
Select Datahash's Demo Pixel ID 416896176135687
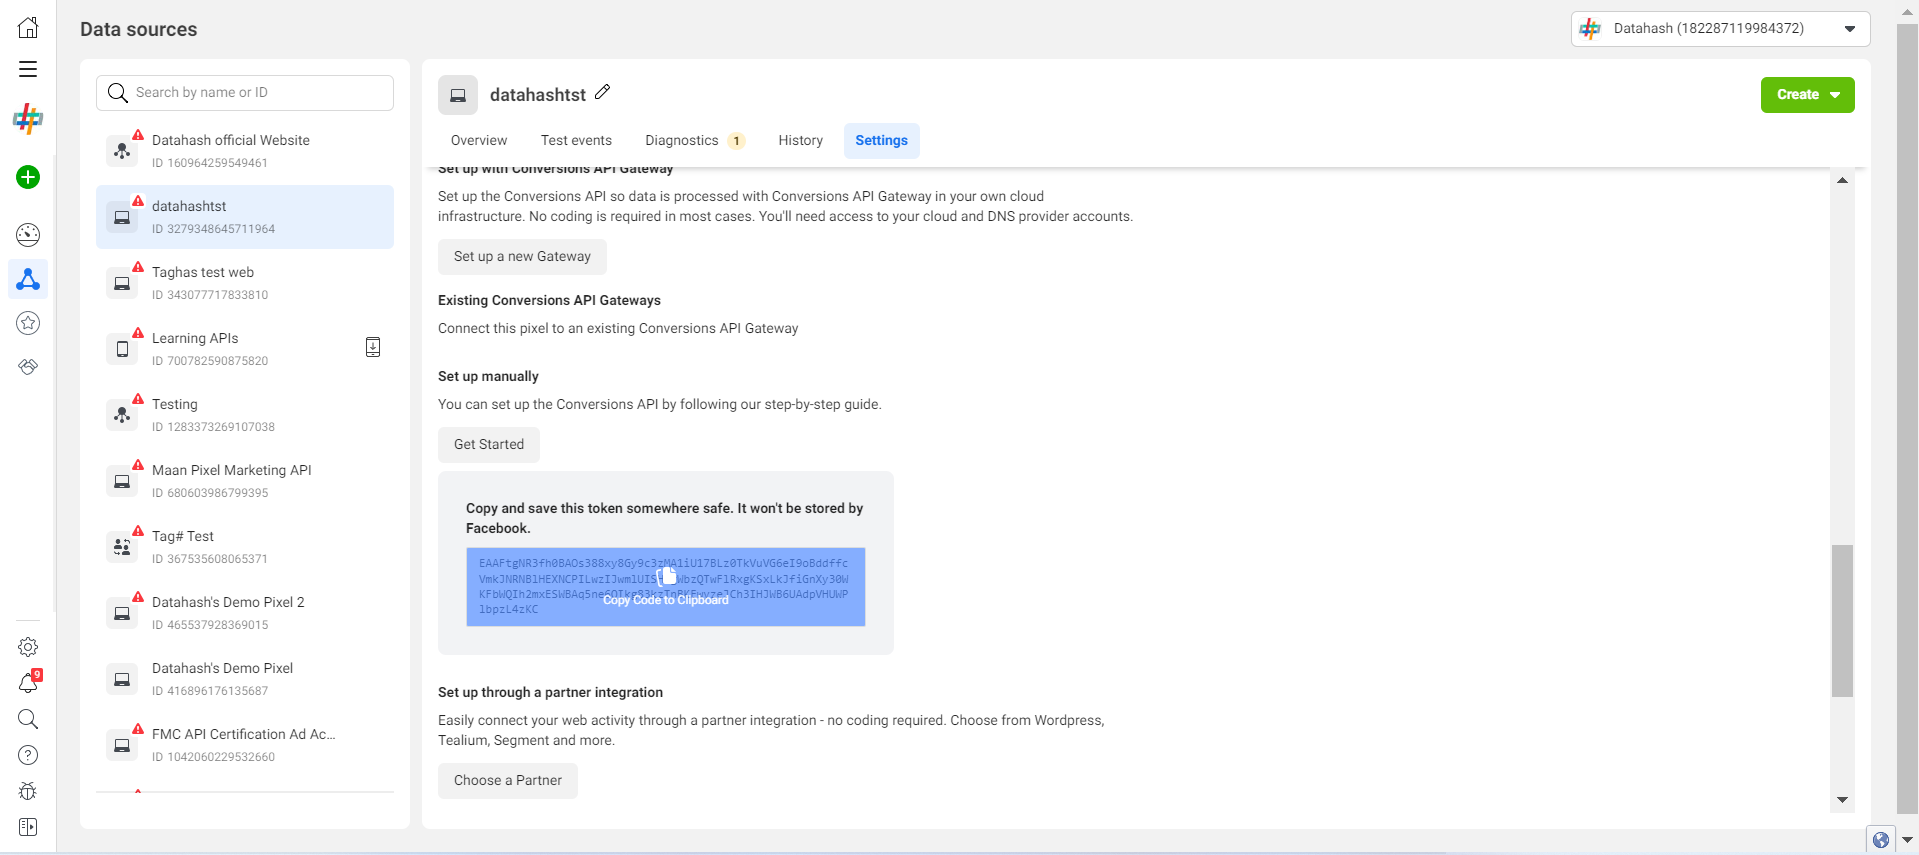pos(245,679)
